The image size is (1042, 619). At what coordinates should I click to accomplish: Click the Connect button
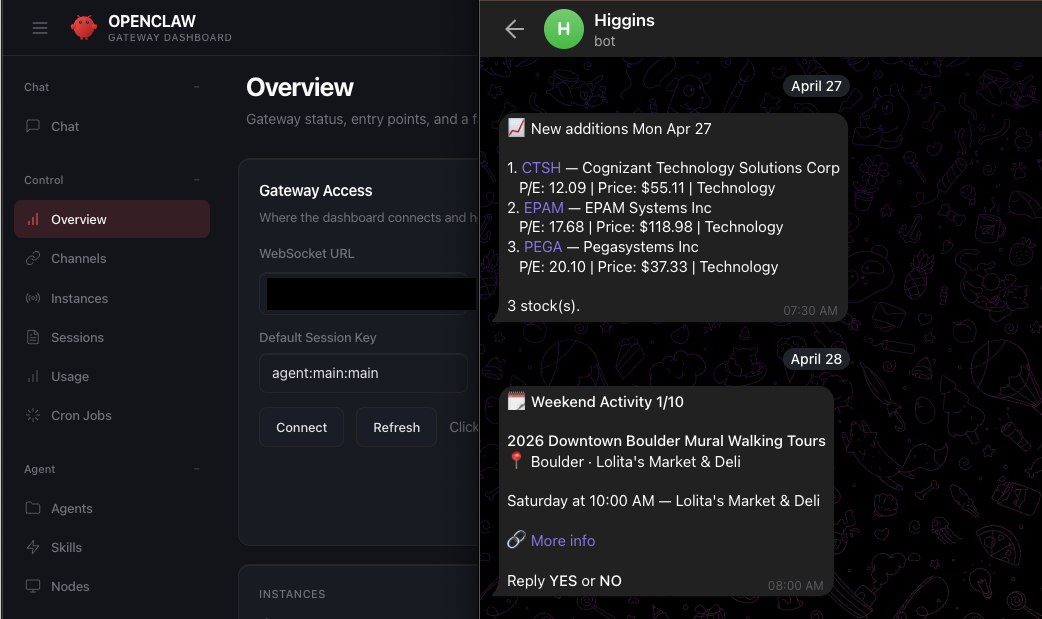pyautogui.click(x=301, y=428)
